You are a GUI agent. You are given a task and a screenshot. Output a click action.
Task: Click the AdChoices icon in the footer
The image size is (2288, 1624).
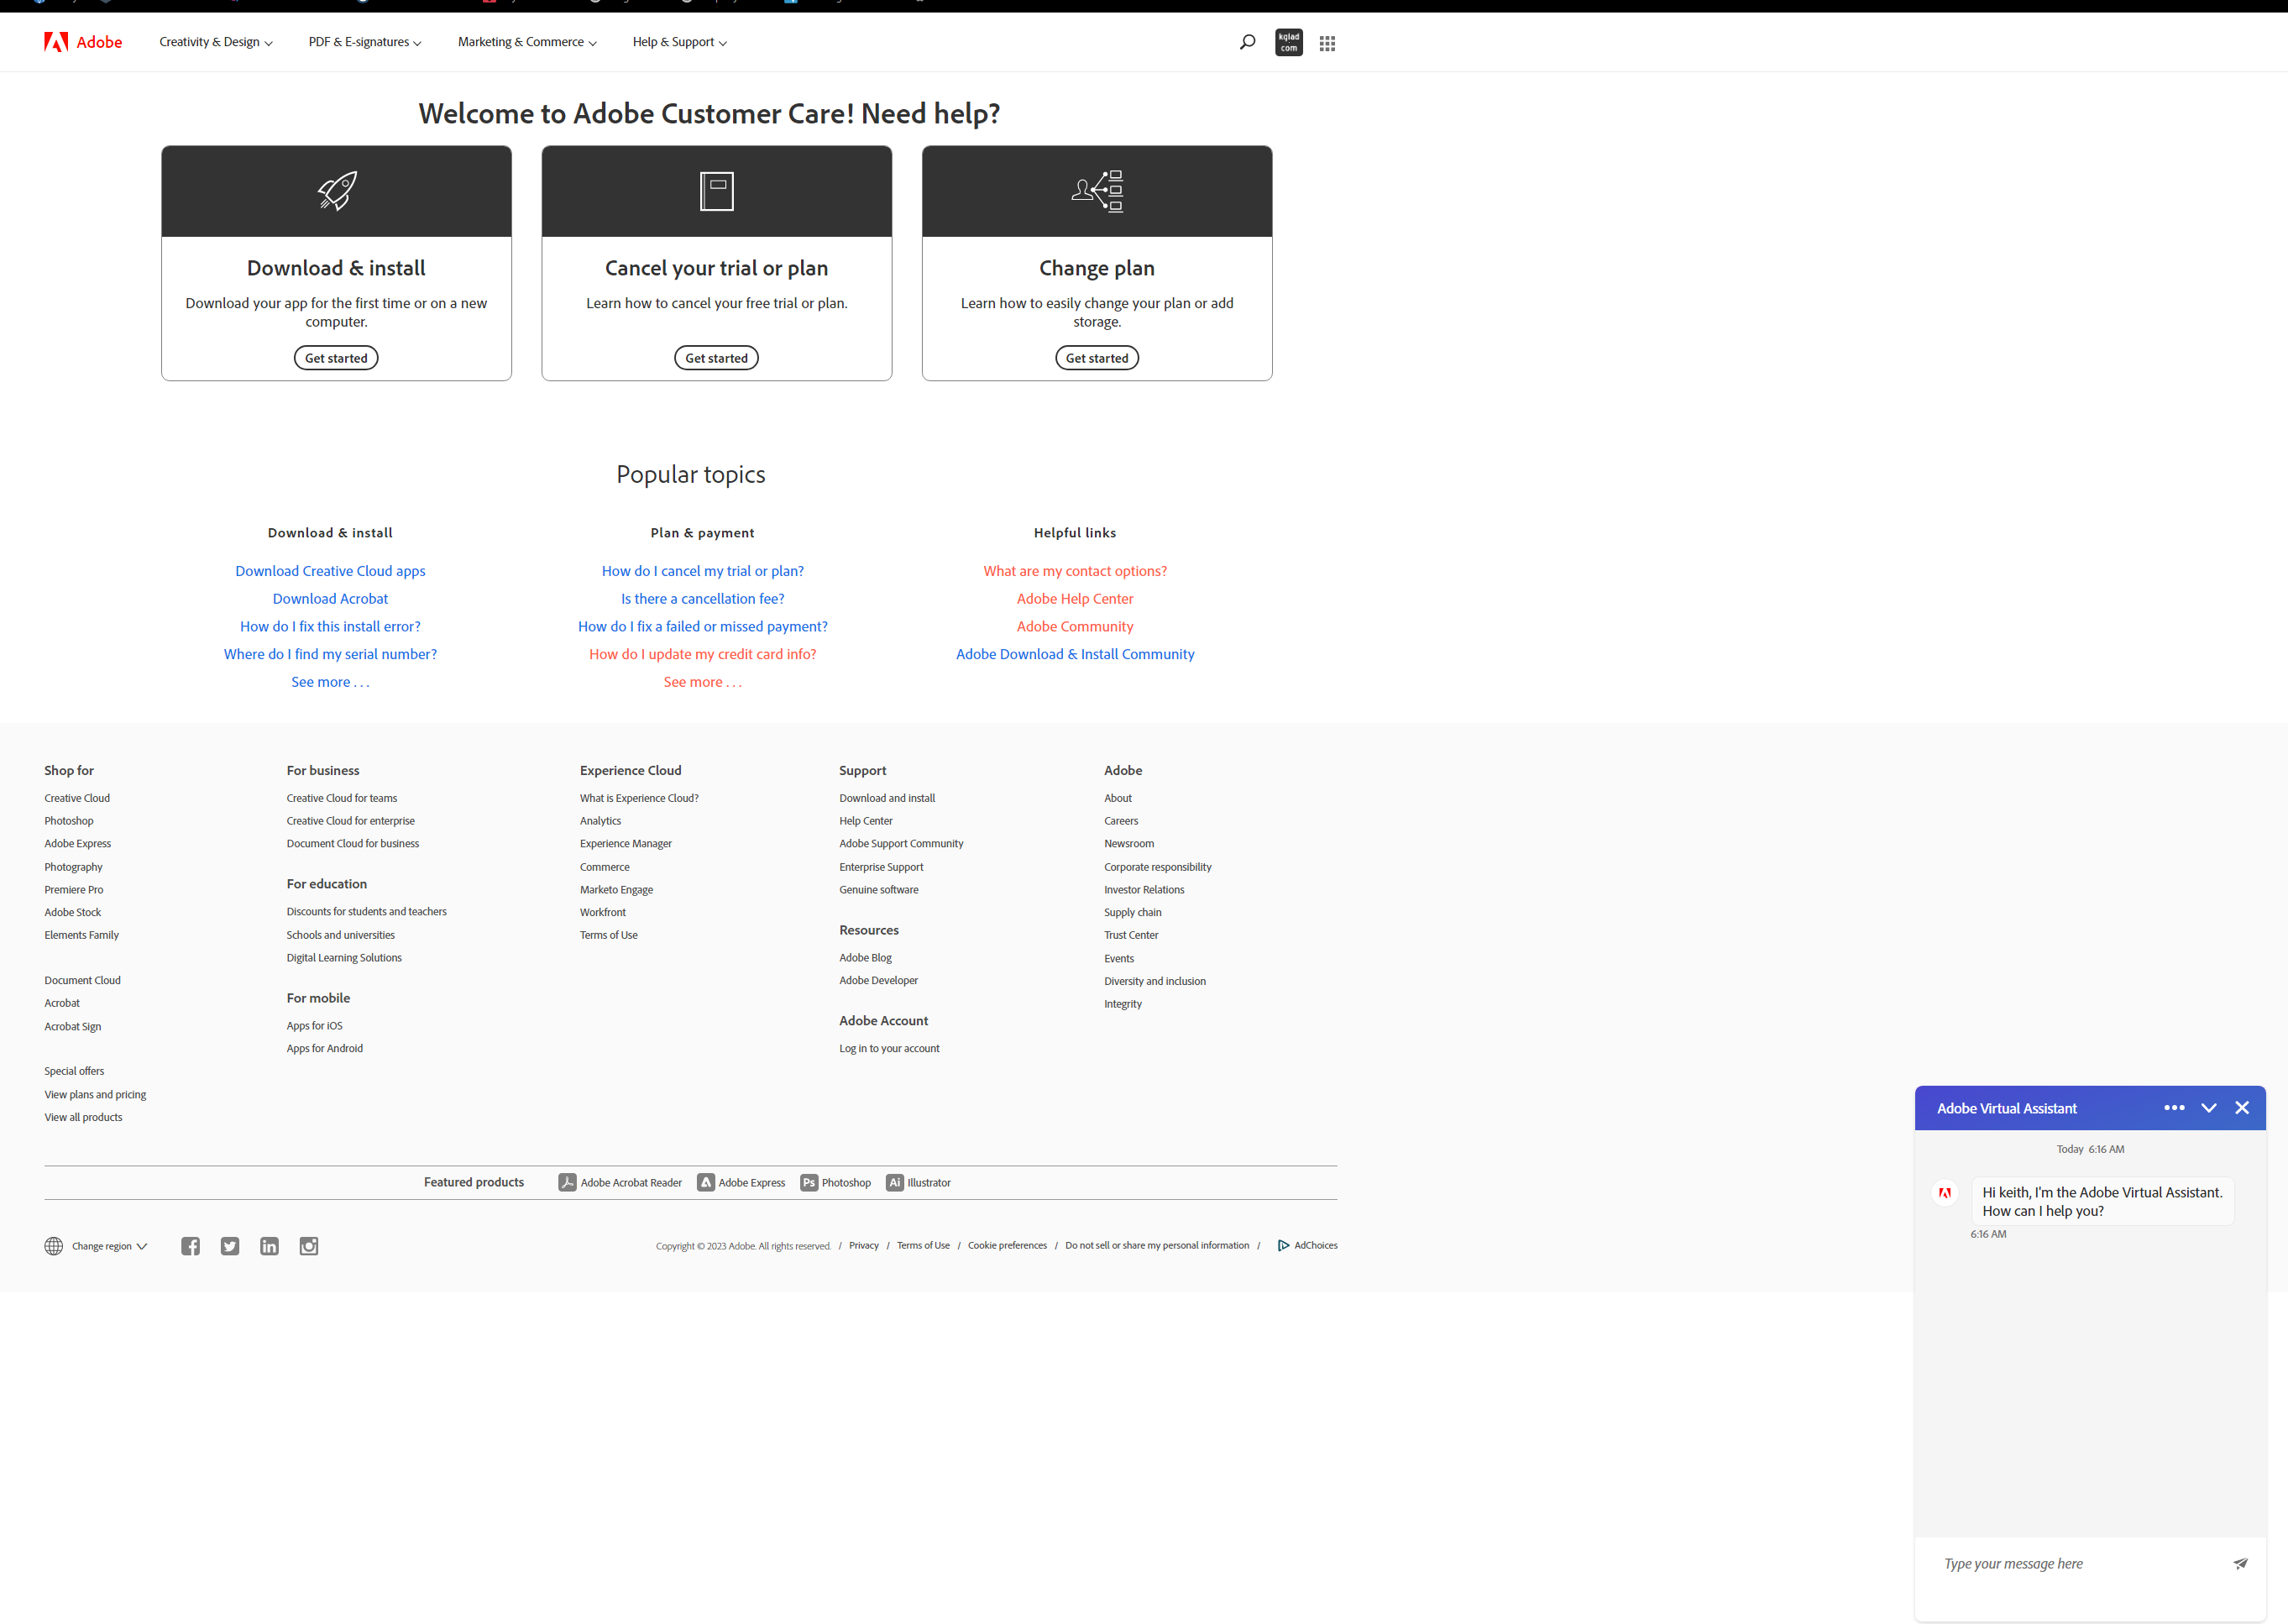[1284, 1245]
